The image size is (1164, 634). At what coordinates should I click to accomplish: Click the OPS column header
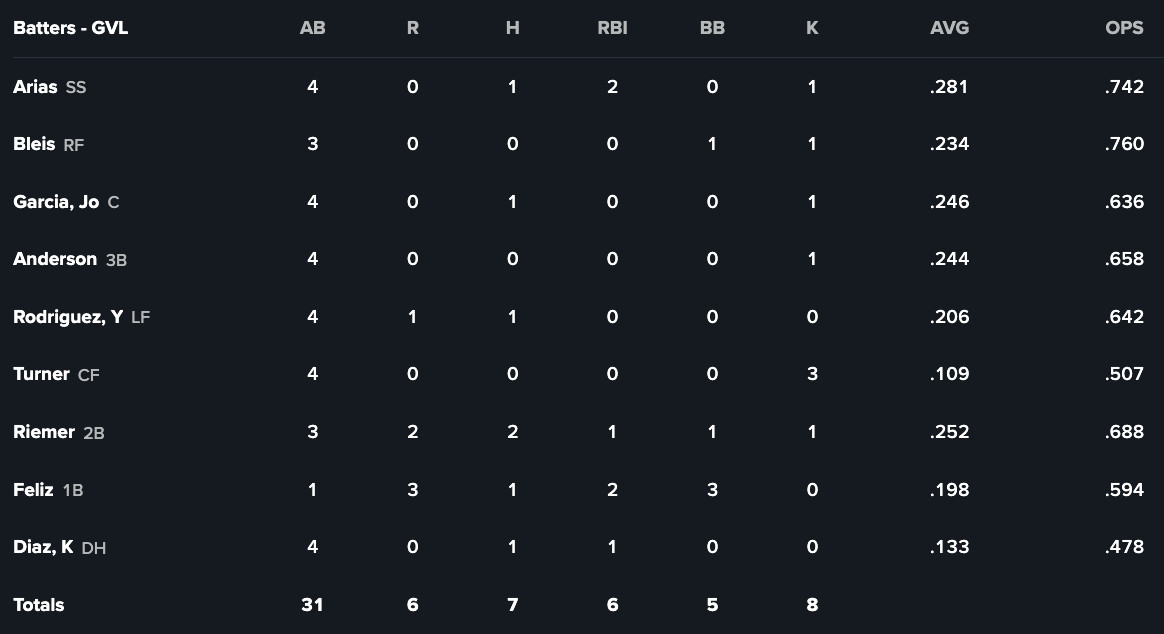(x=1124, y=28)
